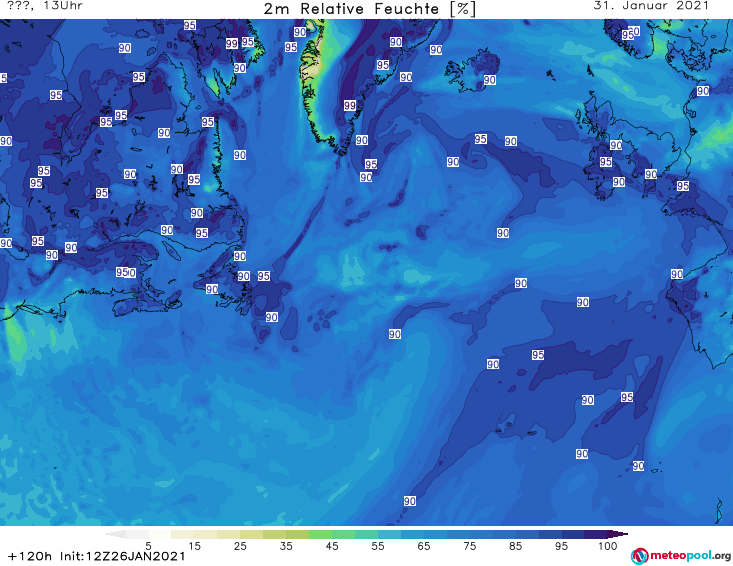
Task: Click the legend value '35'
Action: click(x=286, y=546)
